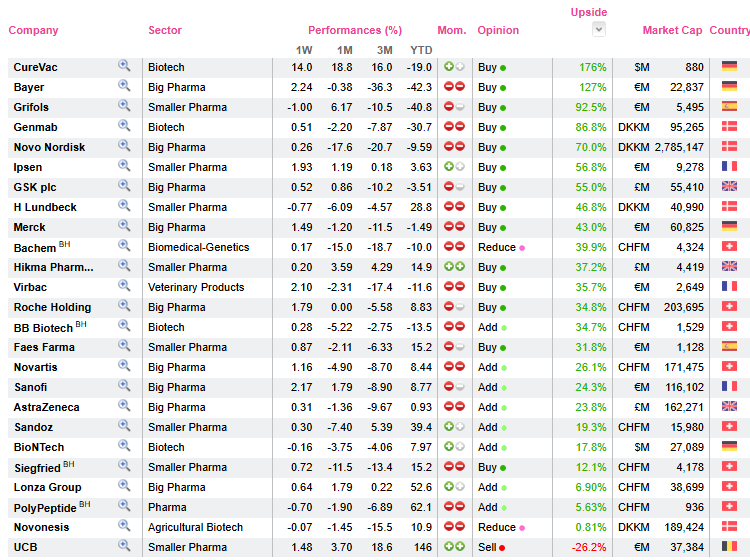Click the Country column header
This screenshot has height=560, width=750.
coord(729,30)
